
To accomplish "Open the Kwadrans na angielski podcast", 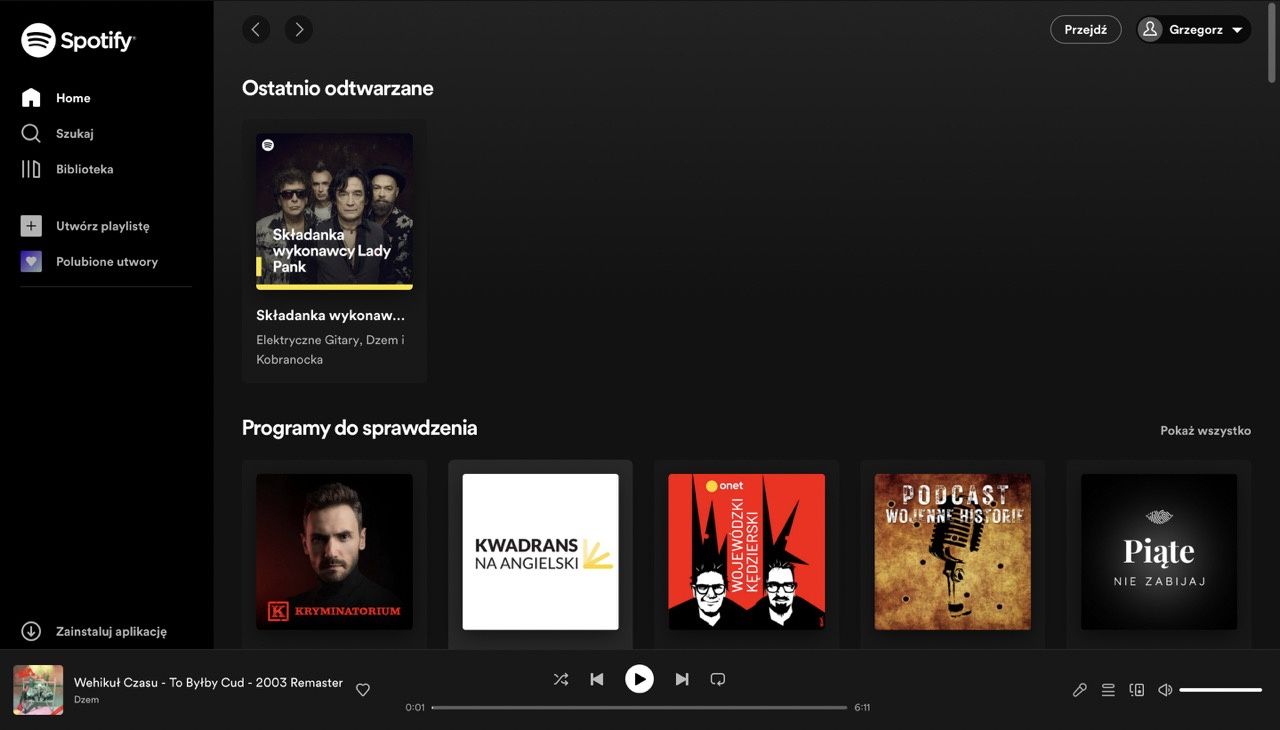I will tap(540, 552).
